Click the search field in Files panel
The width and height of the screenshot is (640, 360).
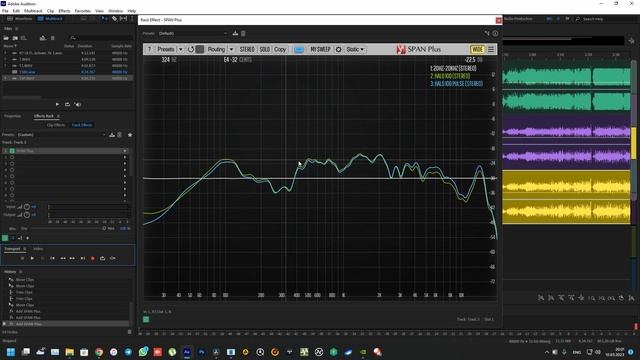click(101, 38)
